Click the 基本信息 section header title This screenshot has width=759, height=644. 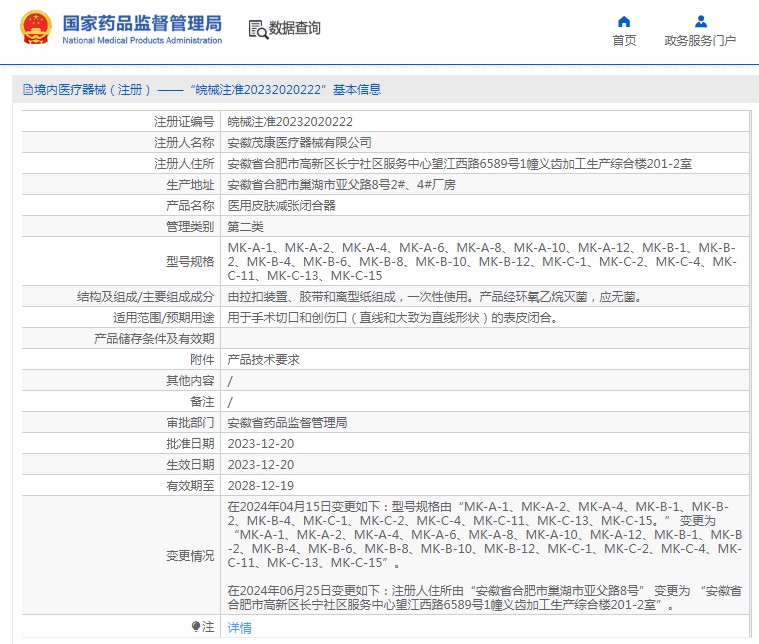click(x=357, y=90)
